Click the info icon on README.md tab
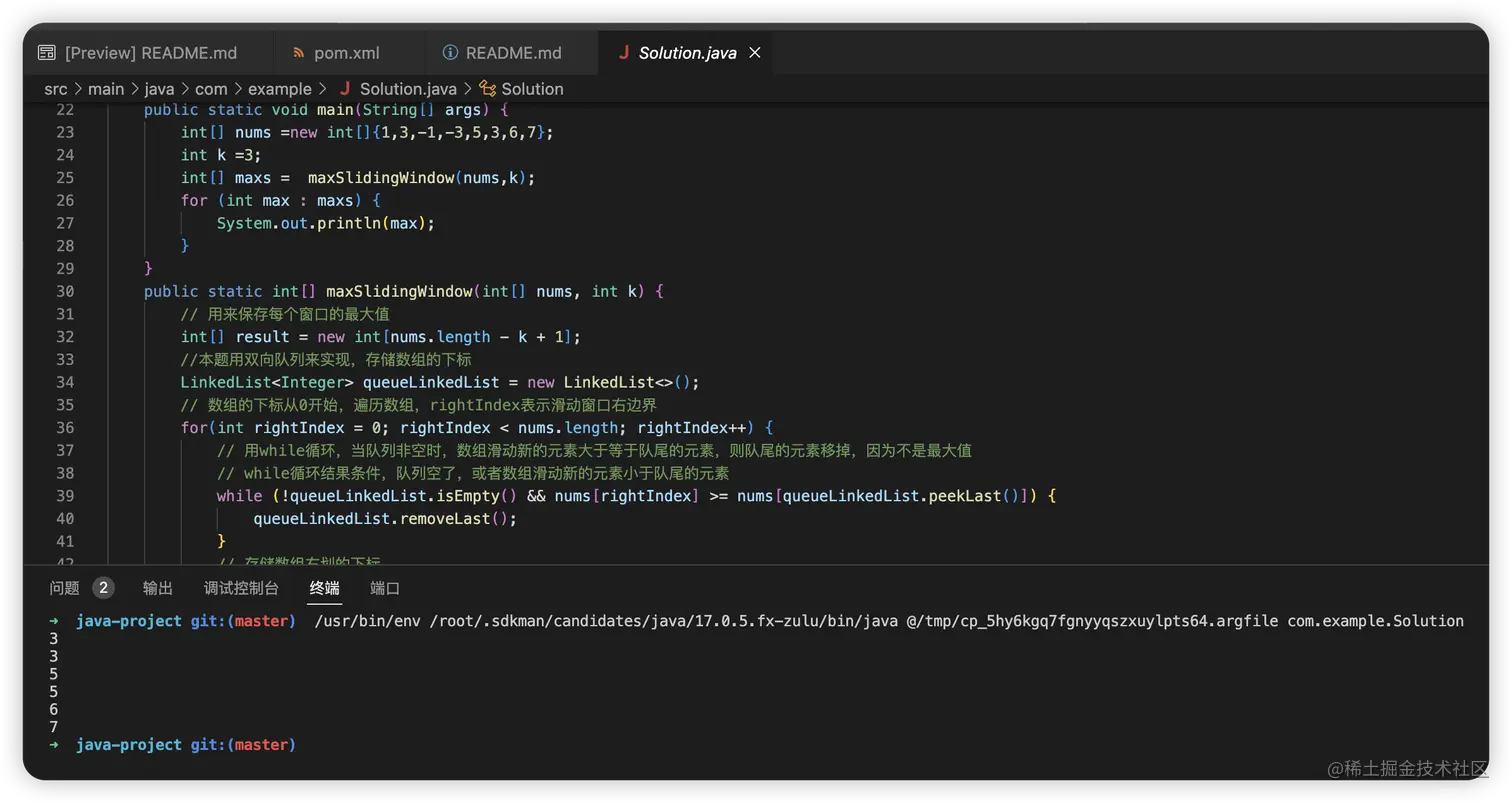This screenshot has width=1512, height=803. tap(450, 53)
